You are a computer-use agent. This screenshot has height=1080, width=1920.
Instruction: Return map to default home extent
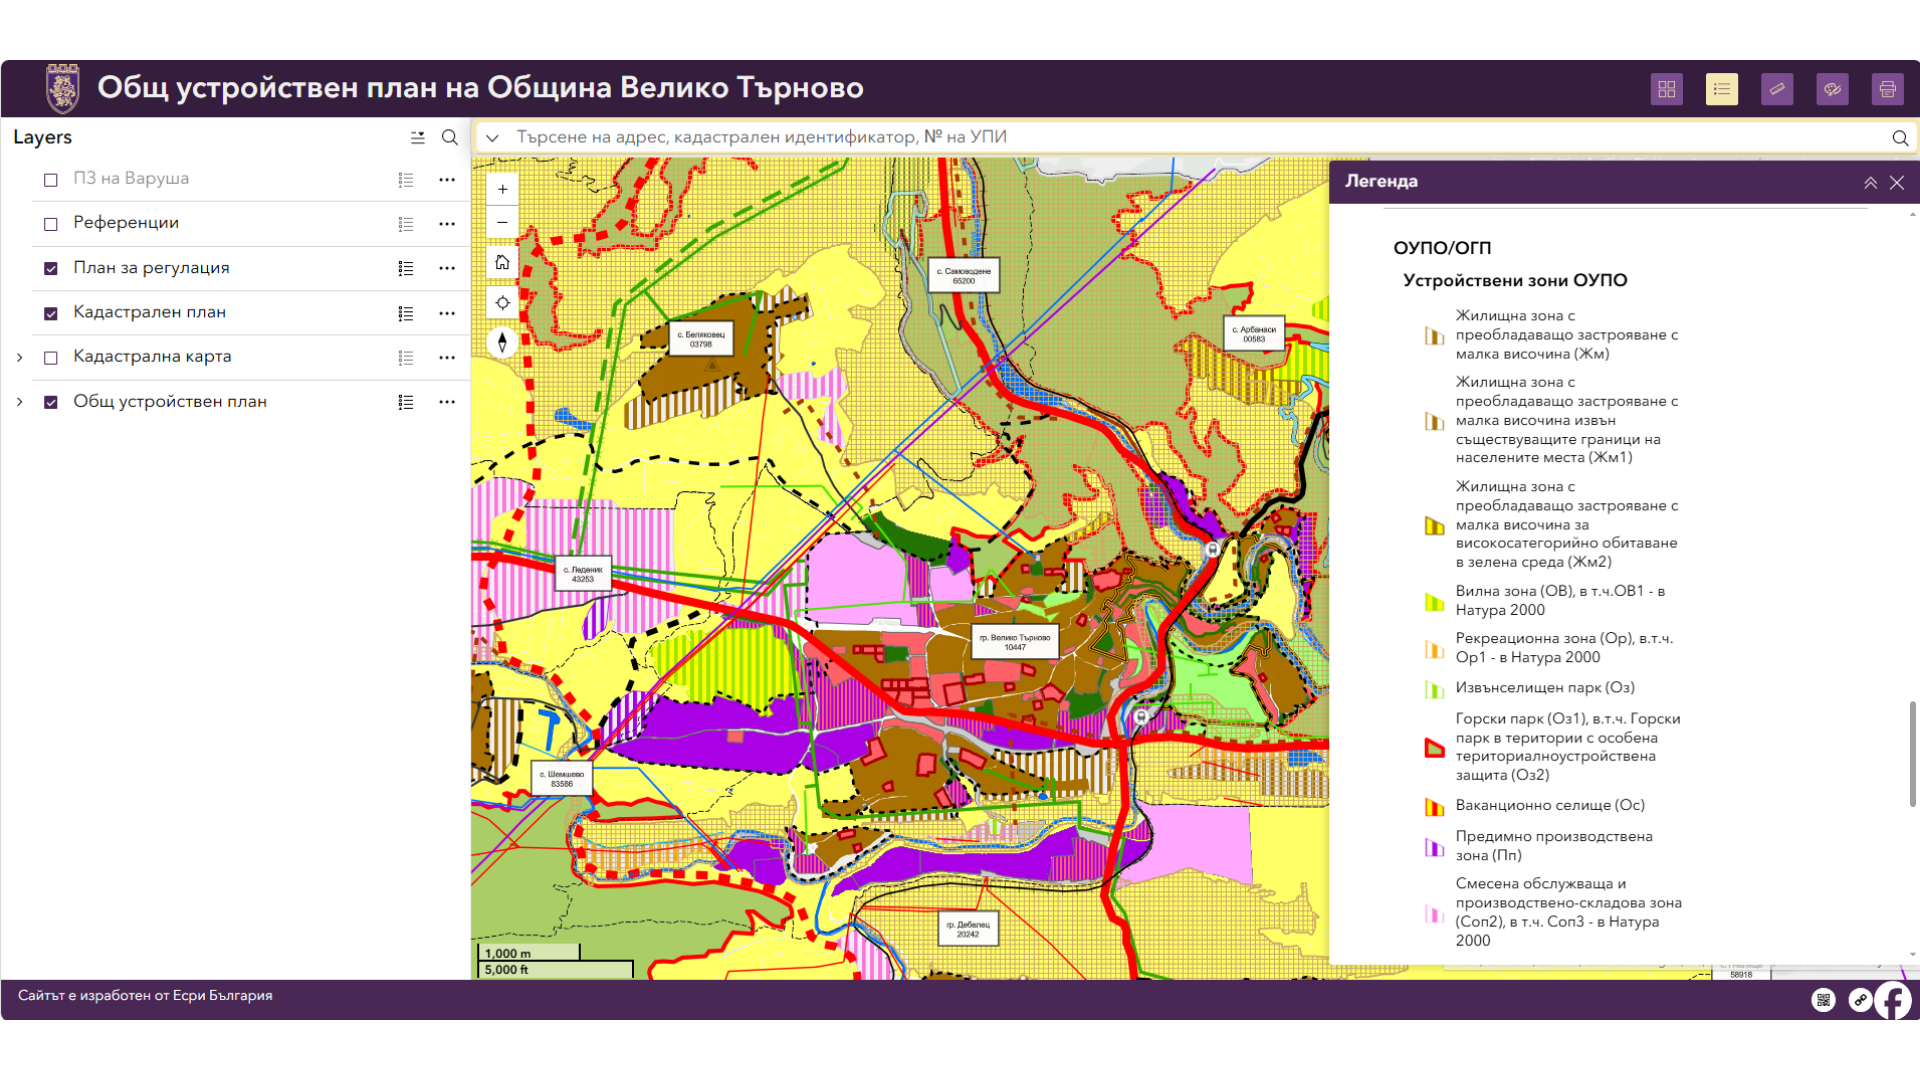coord(502,262)
